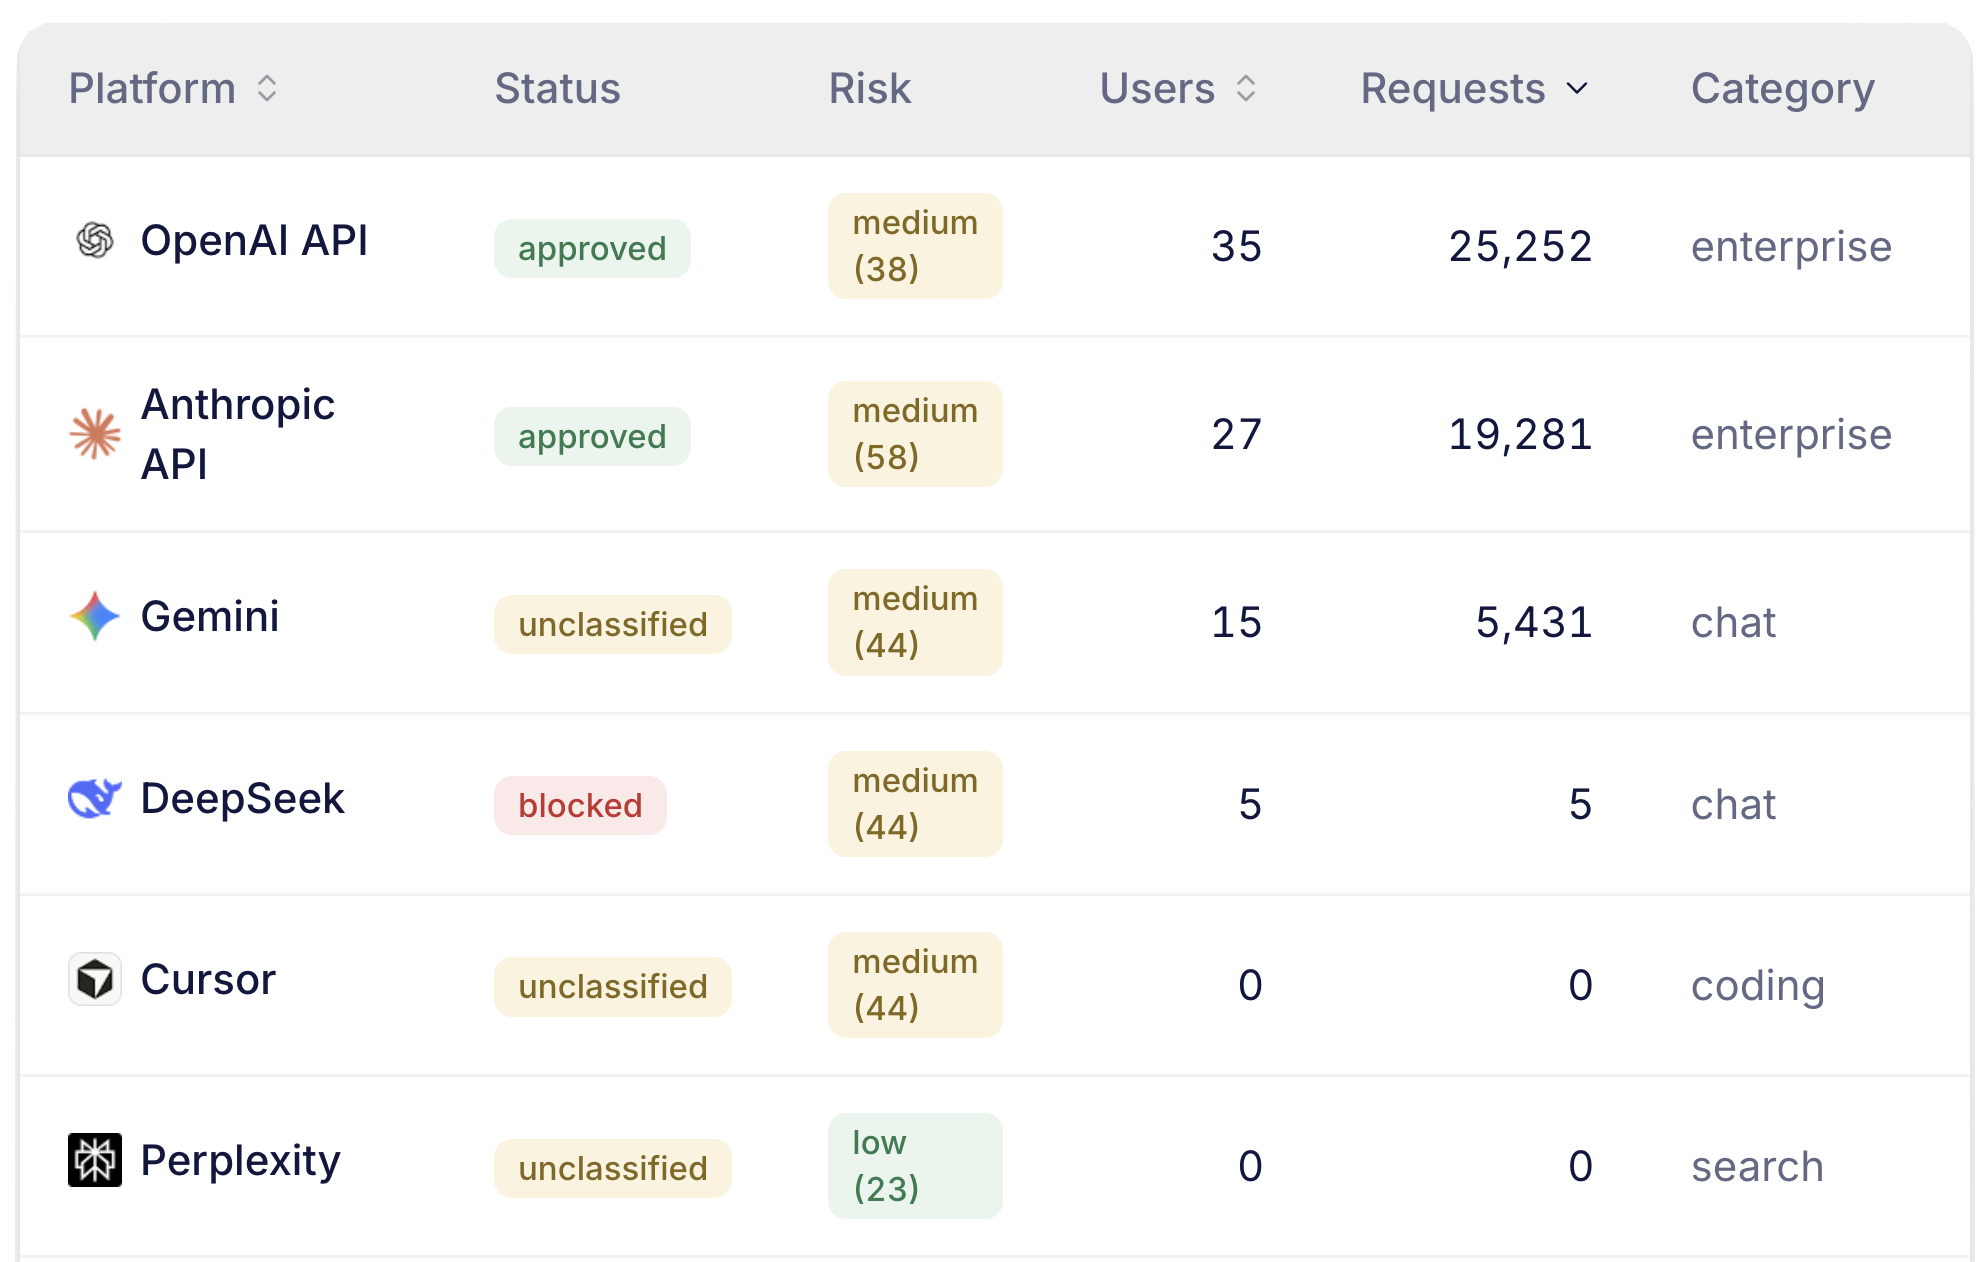Image resolution: width=1986 pixels, height=1262 pixels.
Task: Click the medium (38) risk badge
Action: click(x=915, y=246)
